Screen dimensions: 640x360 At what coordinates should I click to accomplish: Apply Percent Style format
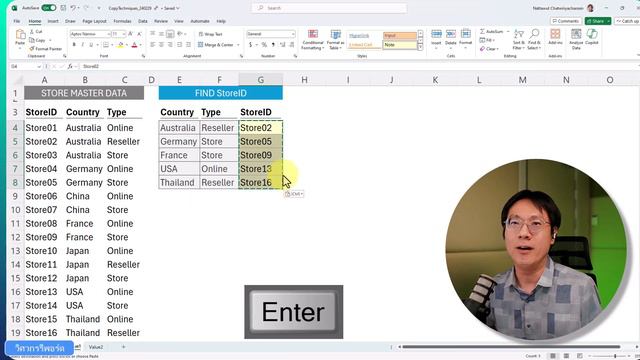pyautogui.click(x=264, y=45)
